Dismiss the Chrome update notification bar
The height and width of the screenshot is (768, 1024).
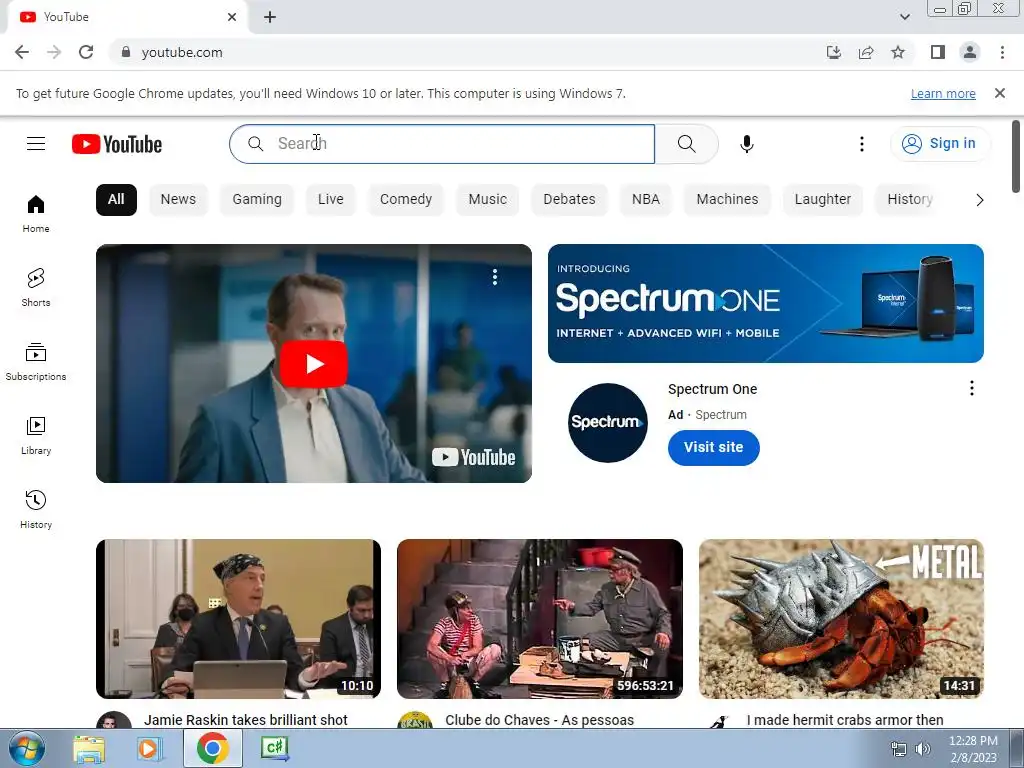(x=1000, y=93)
